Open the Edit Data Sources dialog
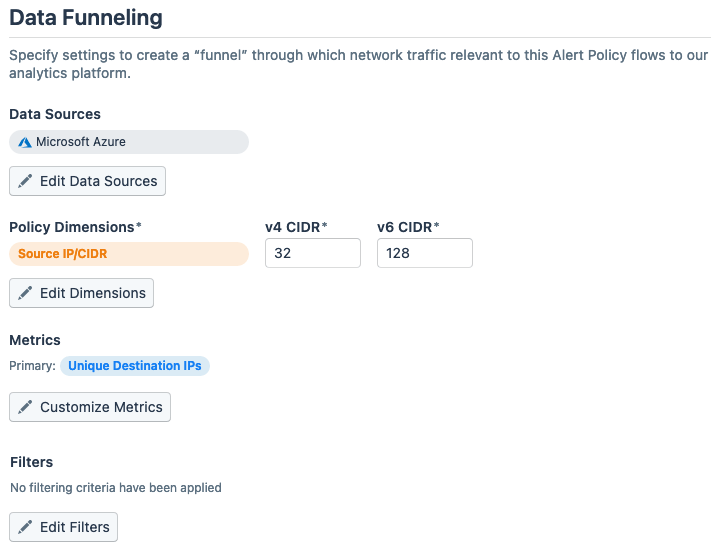This screenshot has width=720, height=551. 87,181
